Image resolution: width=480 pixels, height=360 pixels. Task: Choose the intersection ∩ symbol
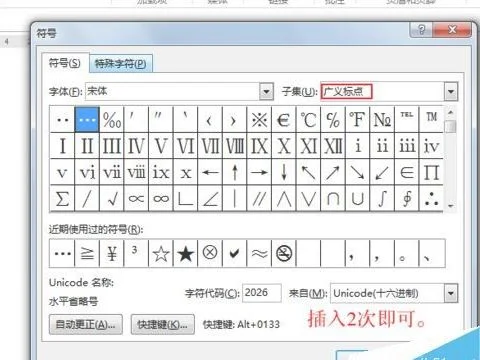point(333,198)
